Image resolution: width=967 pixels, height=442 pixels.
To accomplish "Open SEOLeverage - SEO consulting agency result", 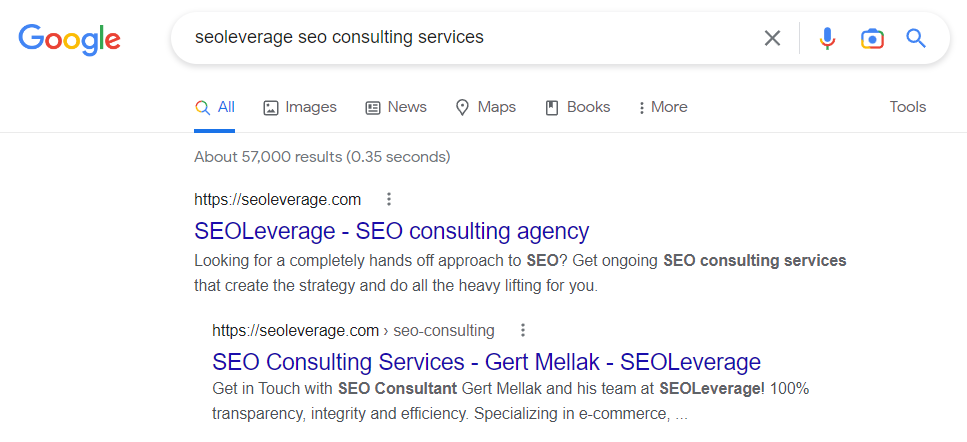I will [x=391, y=231].
